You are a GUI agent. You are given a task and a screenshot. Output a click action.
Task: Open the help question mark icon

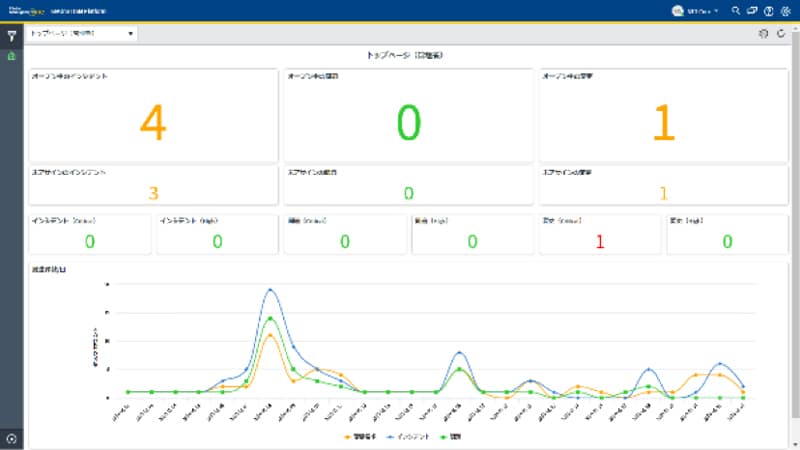click(768, 11)
